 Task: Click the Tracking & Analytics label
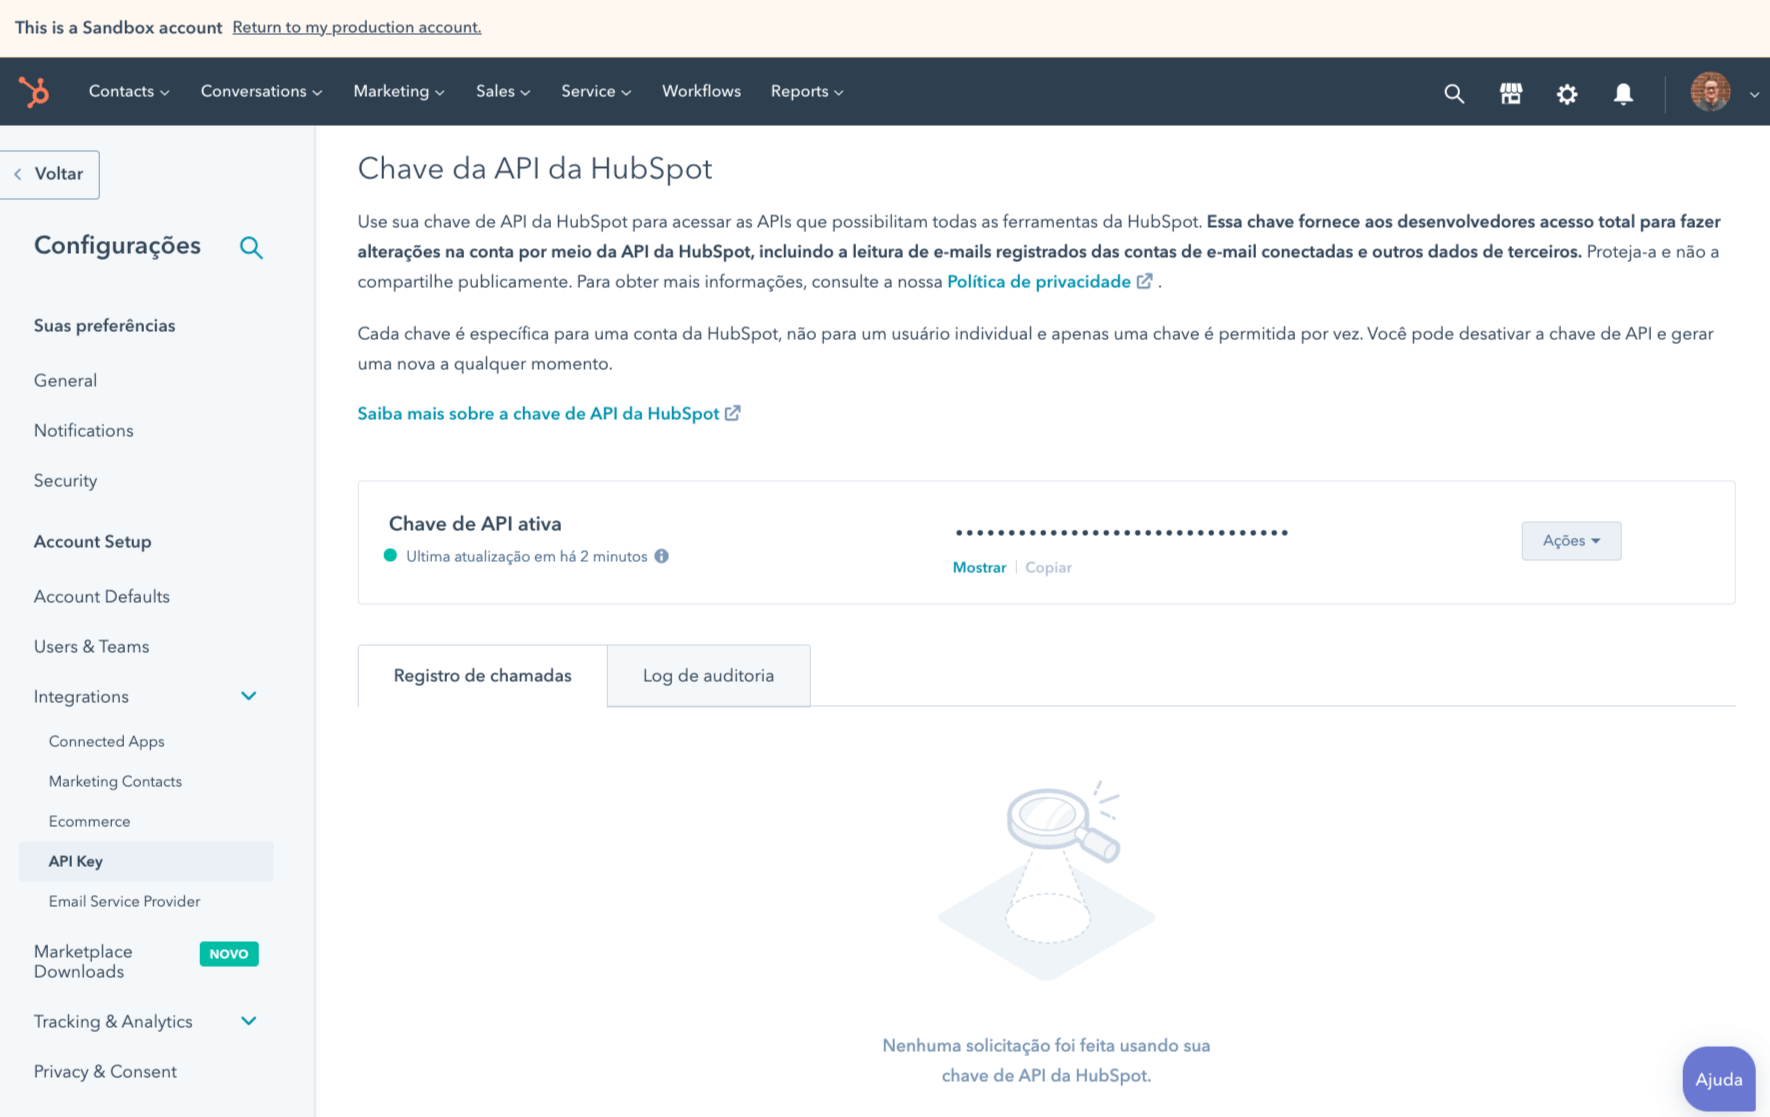click(x=113, y=1022)
